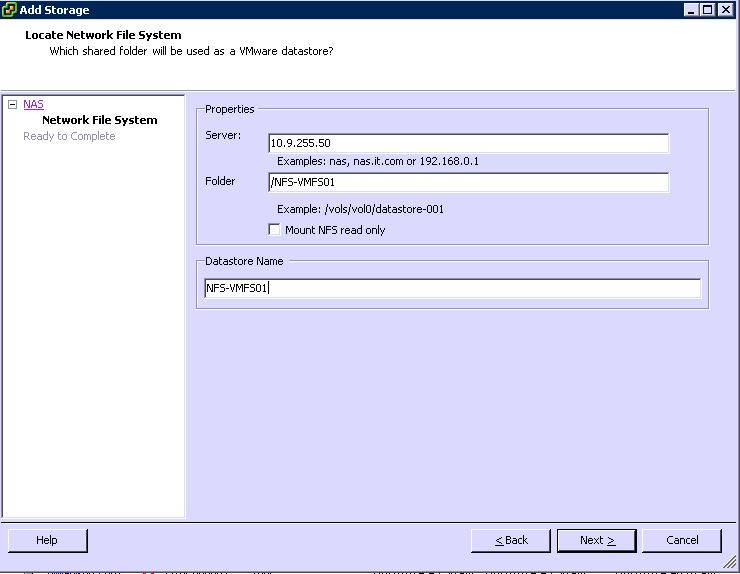The width and height of the screenshot is (740, 574).
Task: Maximize the Add Storage window
Action: (x=708, y=9)
